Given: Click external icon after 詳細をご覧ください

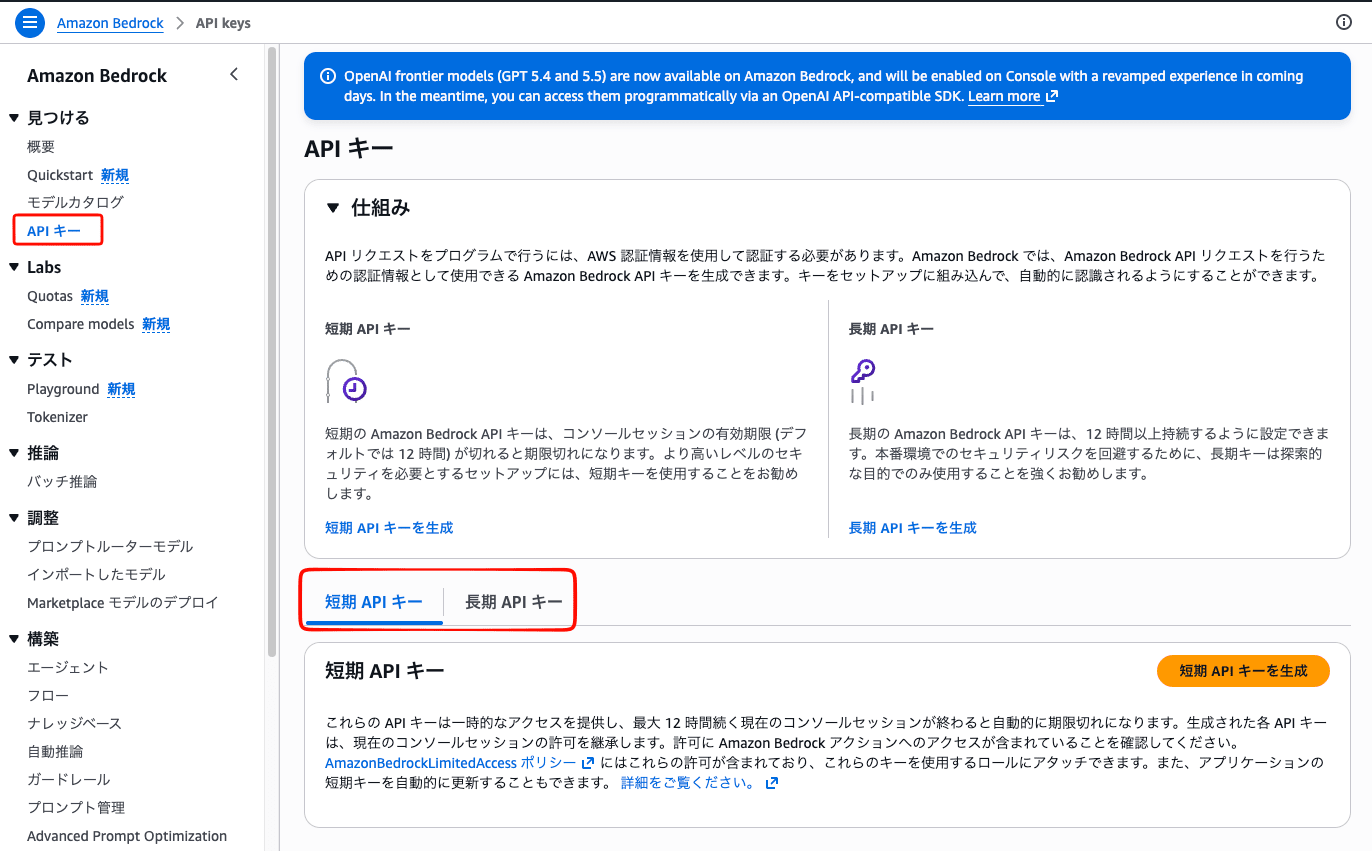Looking at the screenshot, I should tap(771, 783).
